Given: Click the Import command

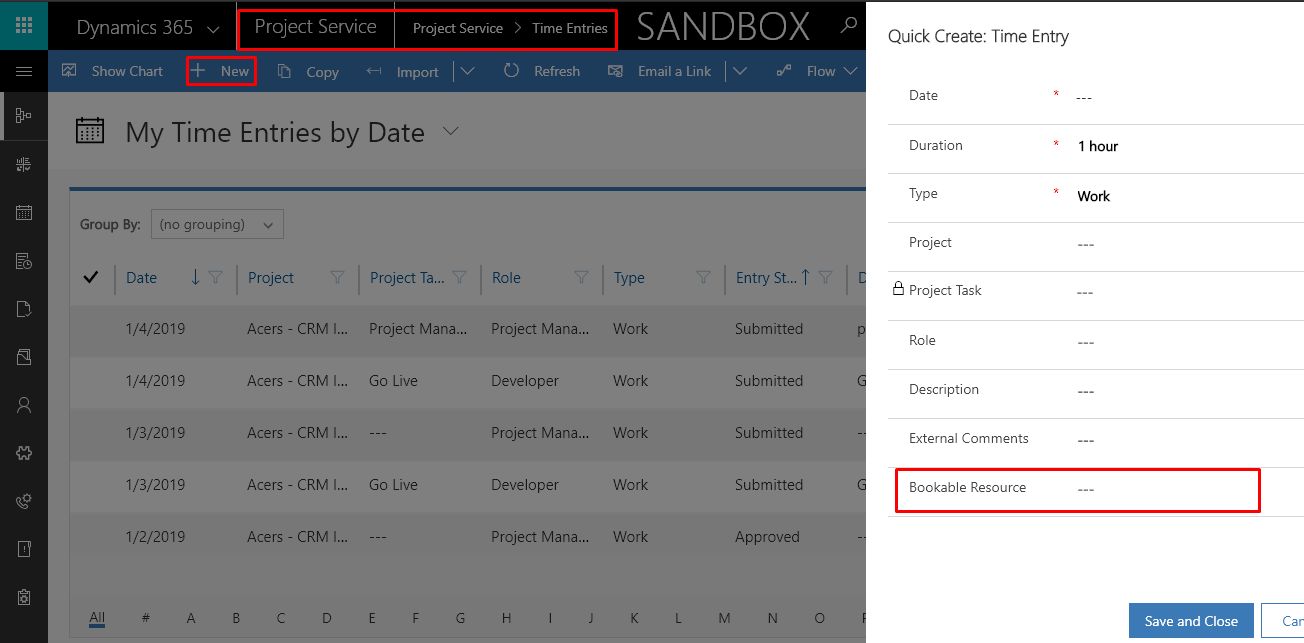Looking at the screenshot, I should [403, 71].
